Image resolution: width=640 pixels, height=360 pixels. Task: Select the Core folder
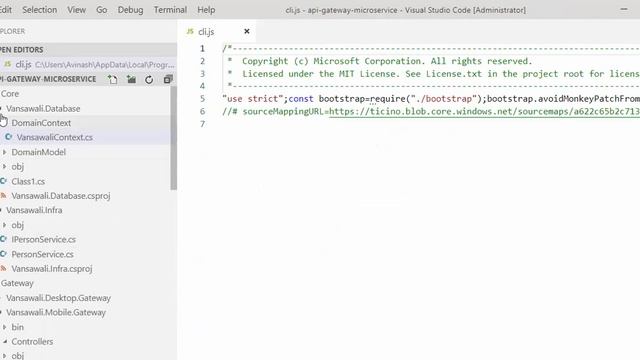[x=10, y=94]
